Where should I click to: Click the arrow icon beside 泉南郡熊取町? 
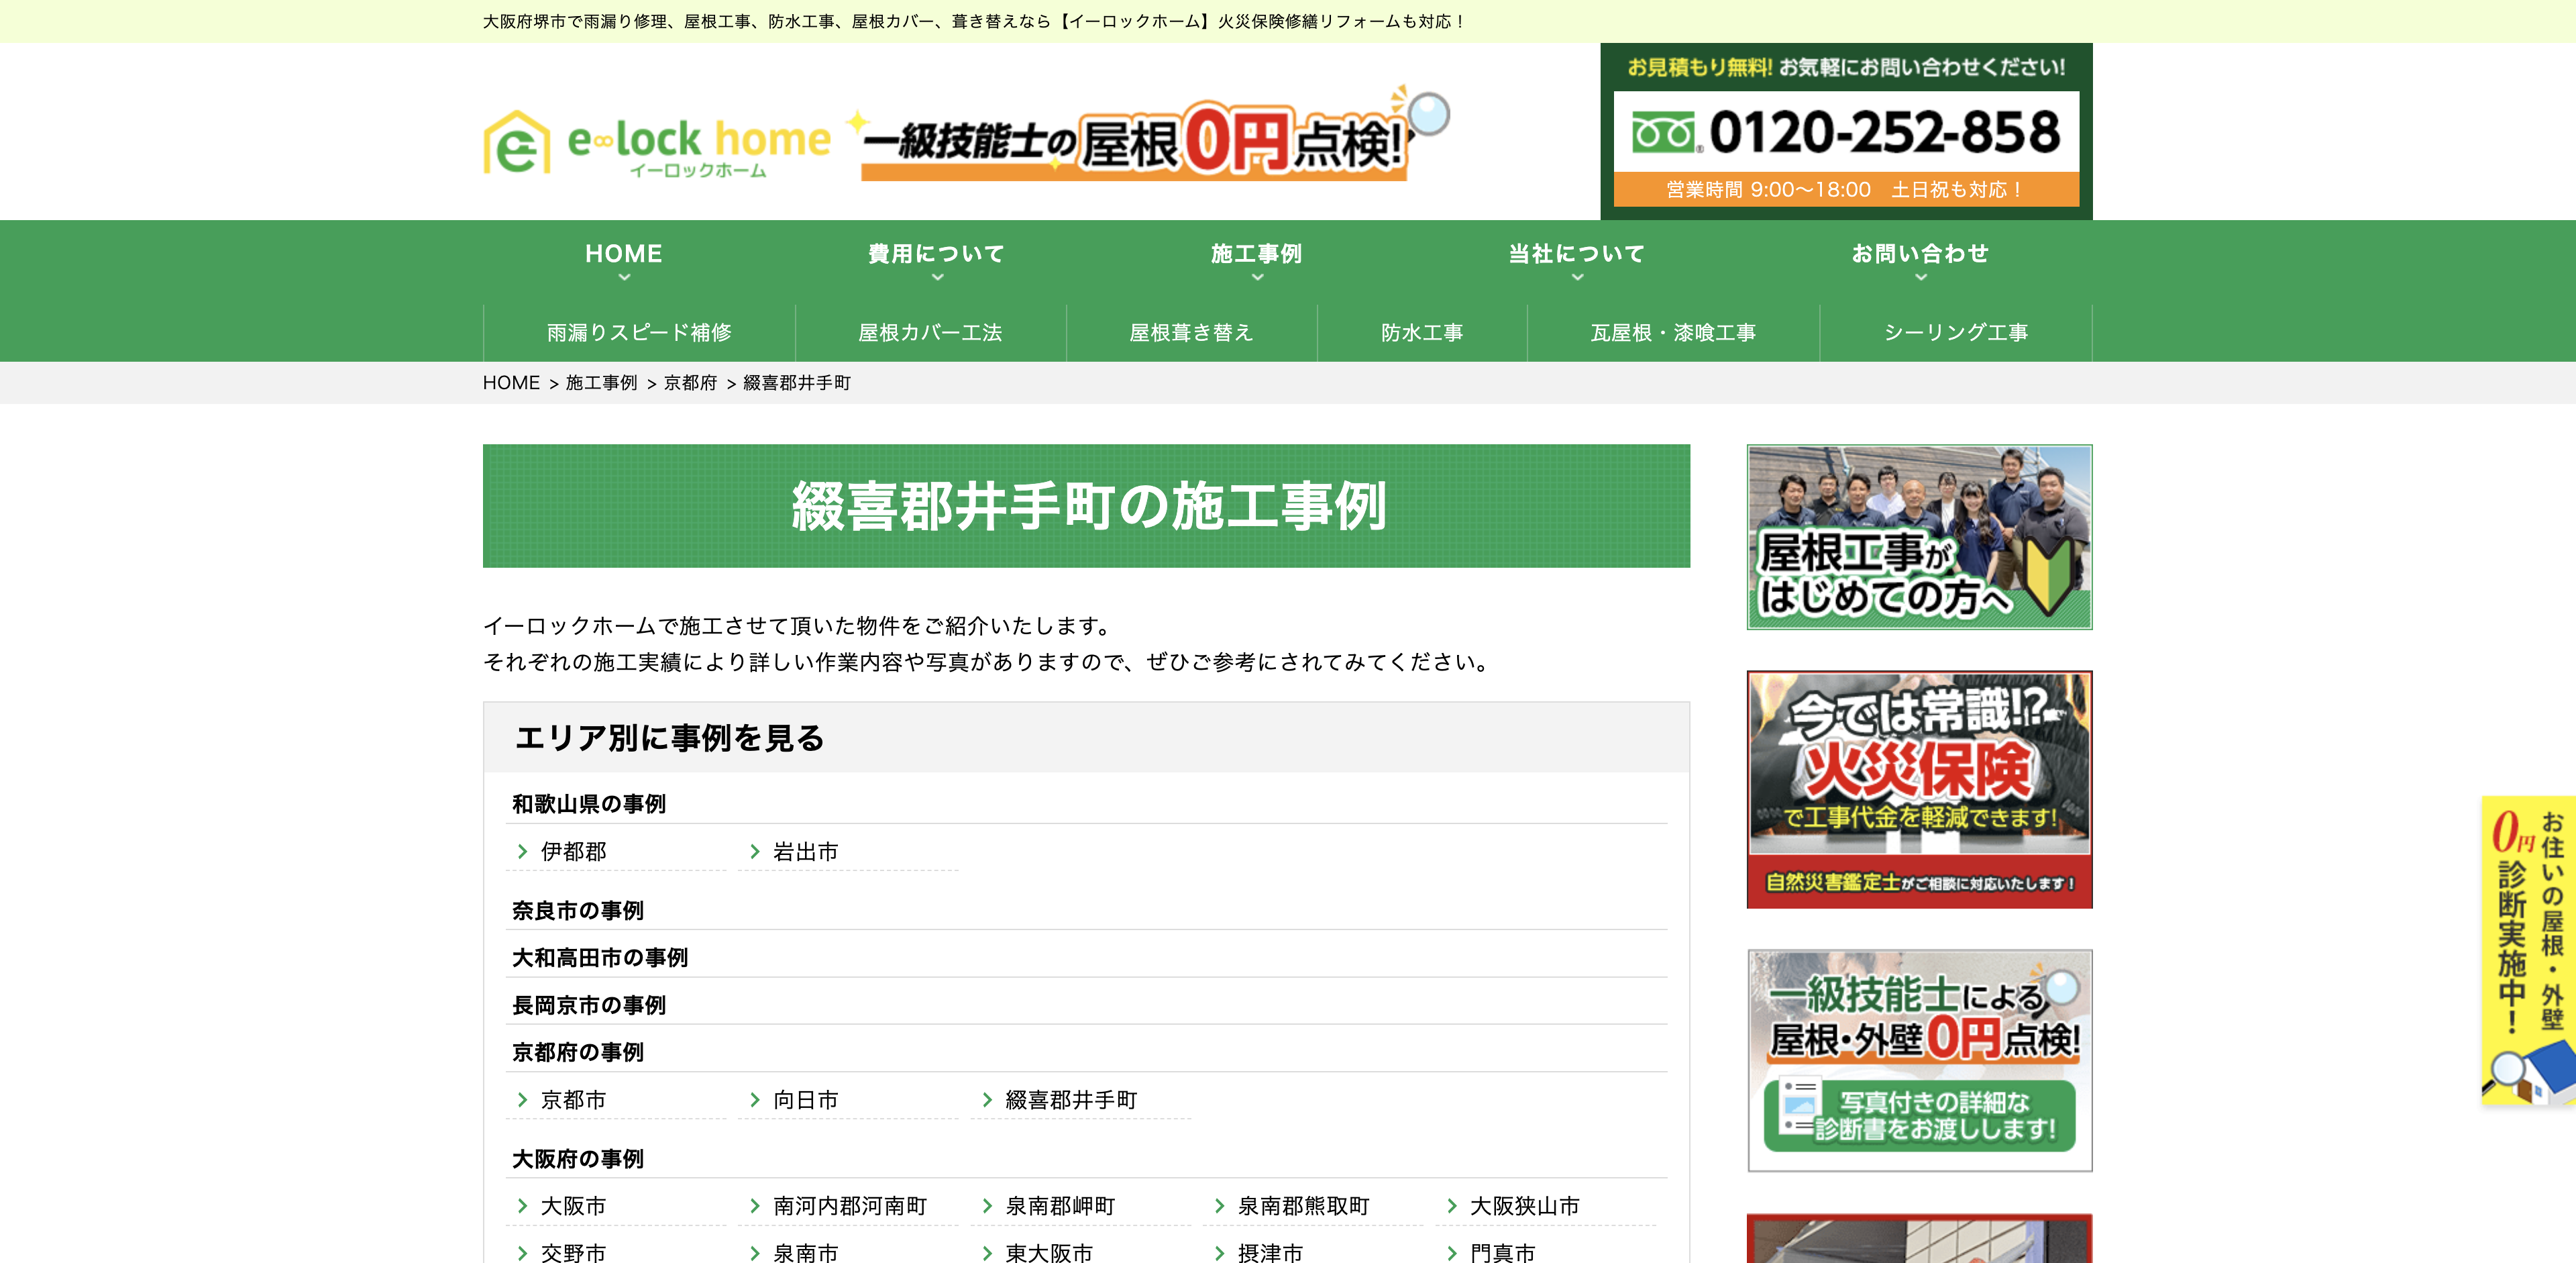pos(1220,1206)
